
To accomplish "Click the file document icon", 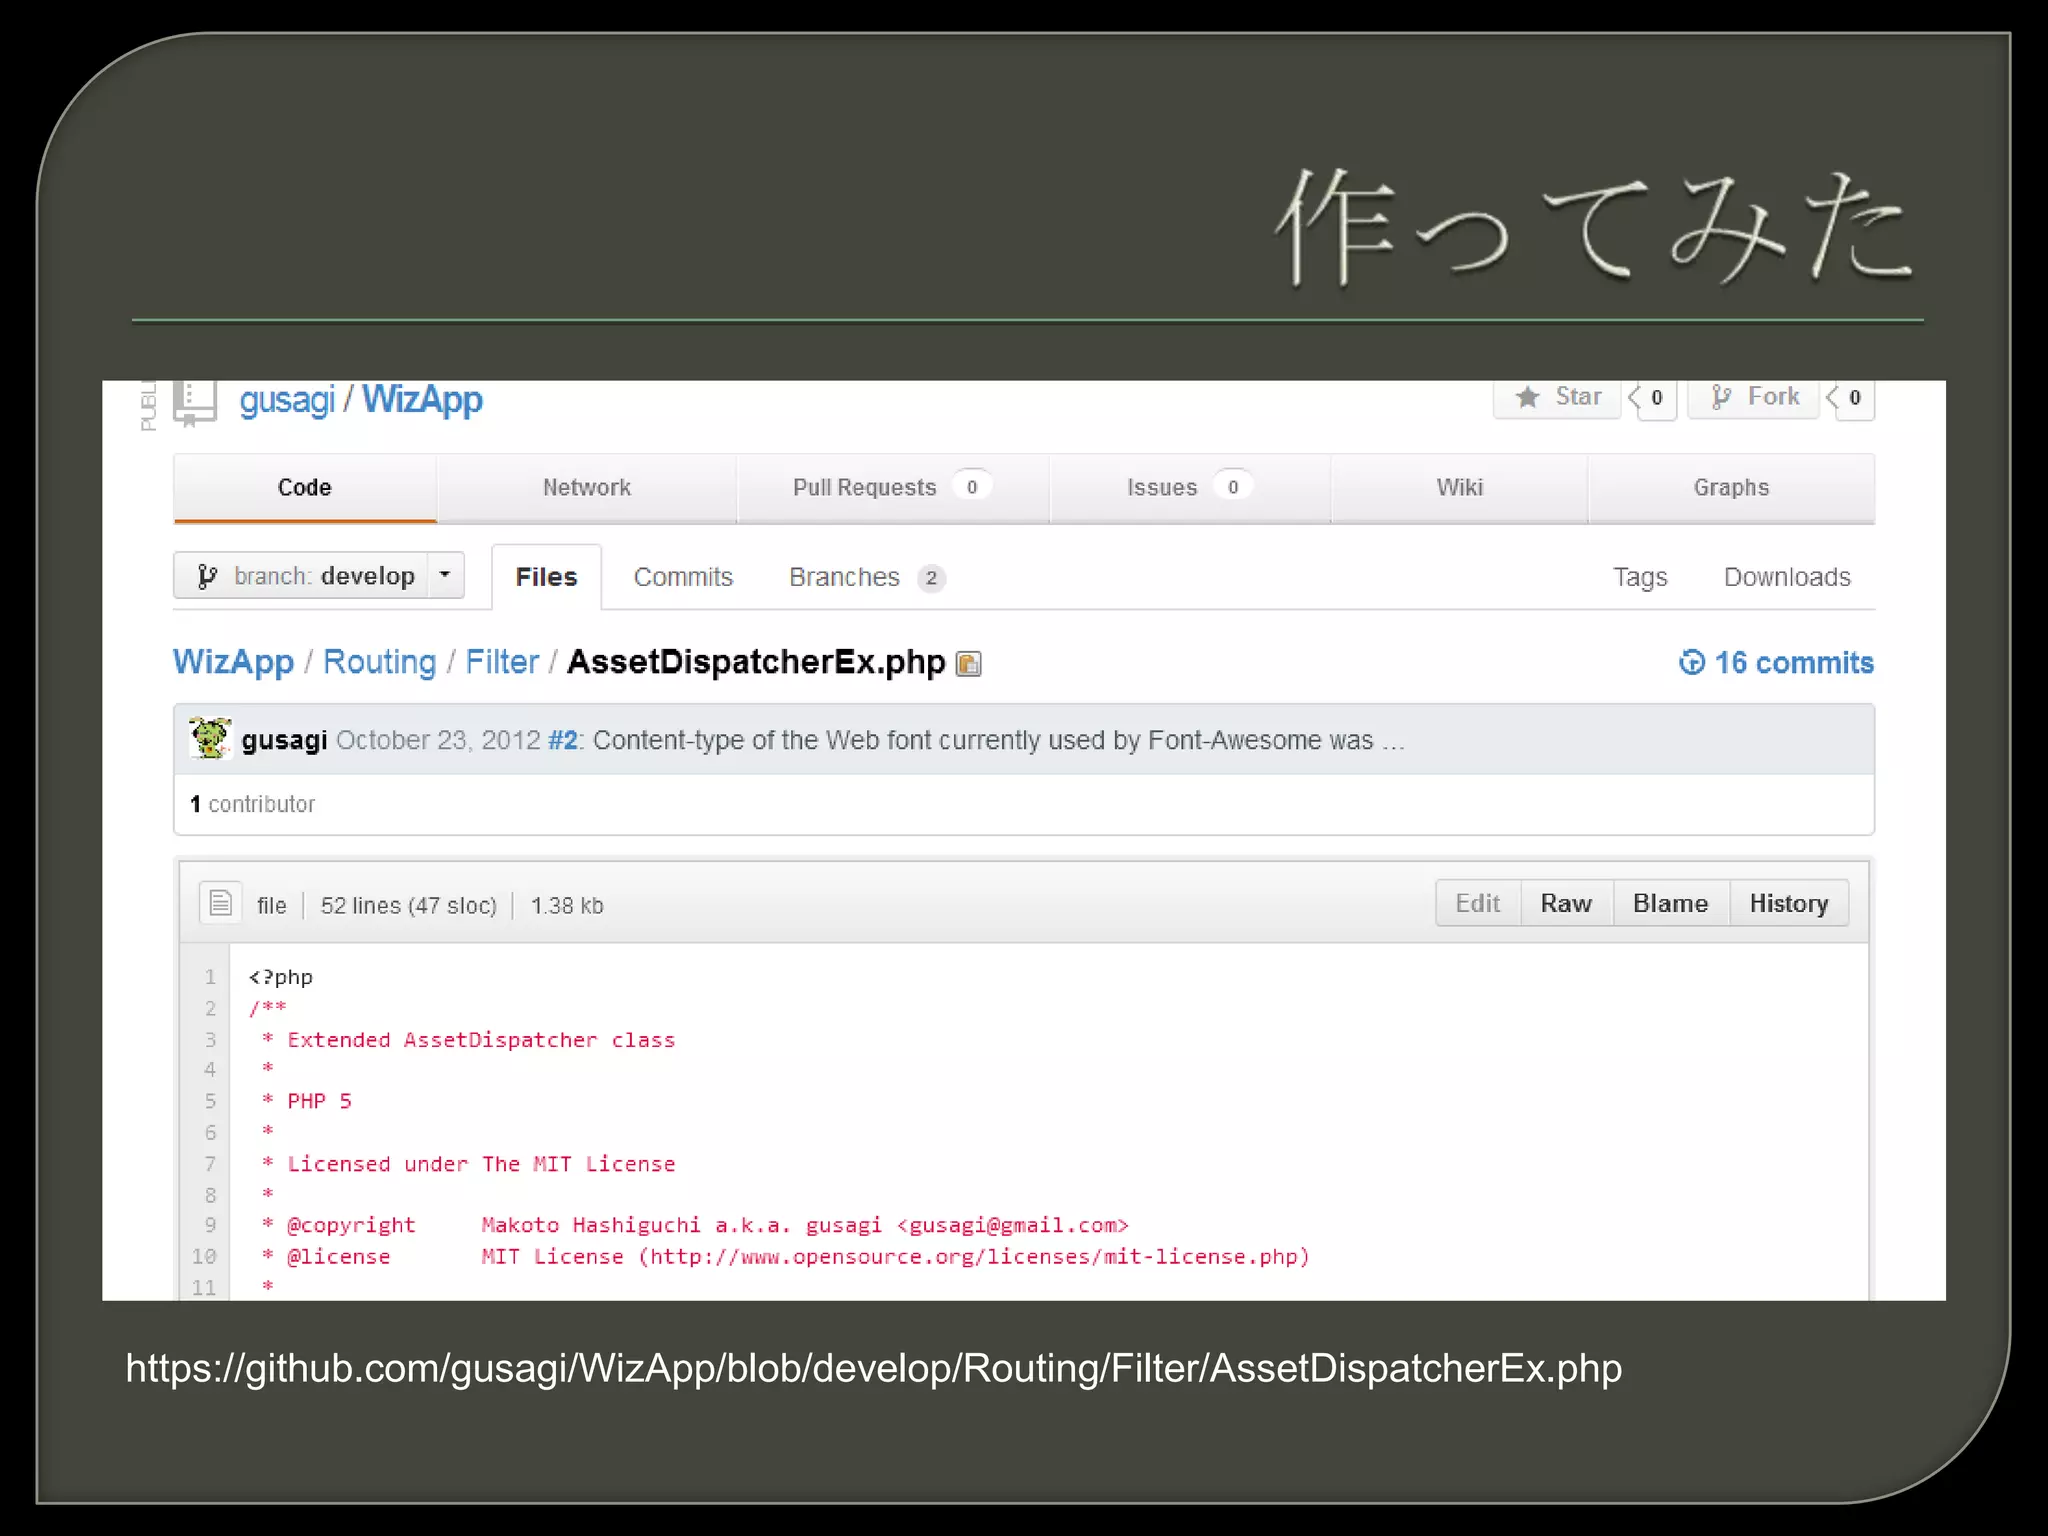I will click(x=220, y=903).
